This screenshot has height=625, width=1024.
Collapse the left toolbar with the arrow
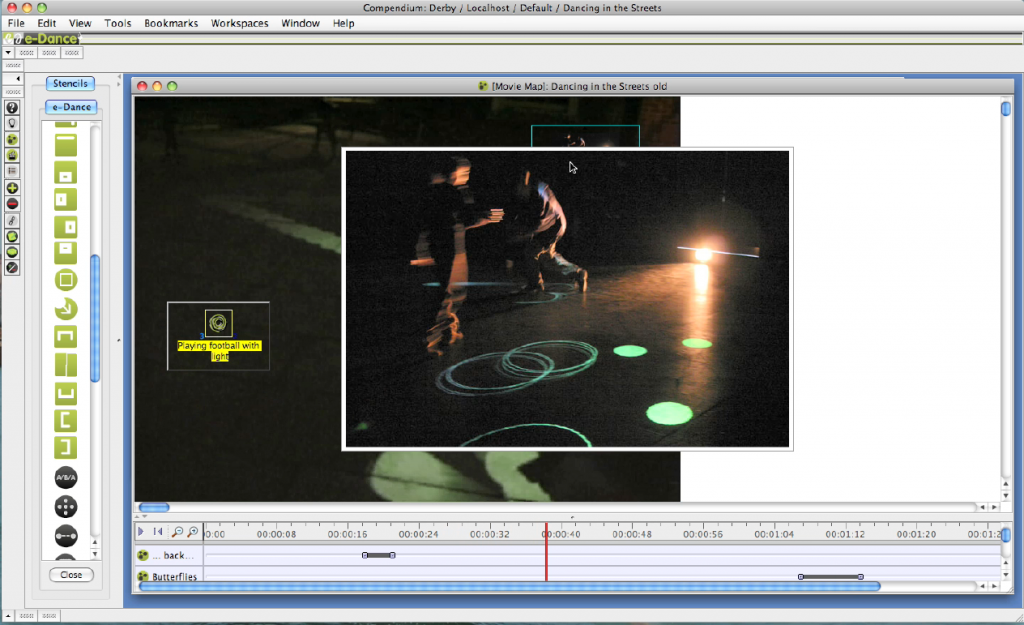pos(18,78)
